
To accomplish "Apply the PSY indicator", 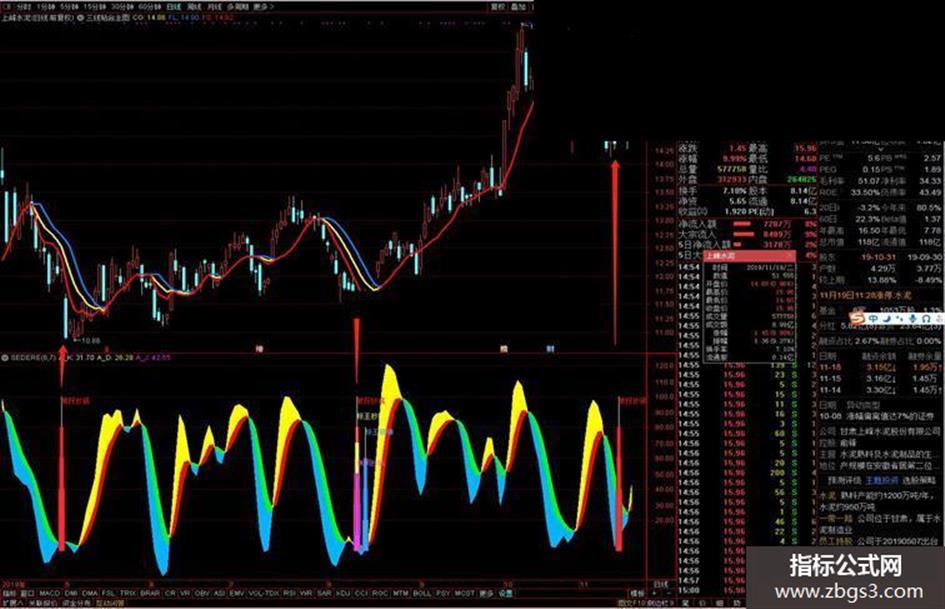I will (x=442, y=593).
